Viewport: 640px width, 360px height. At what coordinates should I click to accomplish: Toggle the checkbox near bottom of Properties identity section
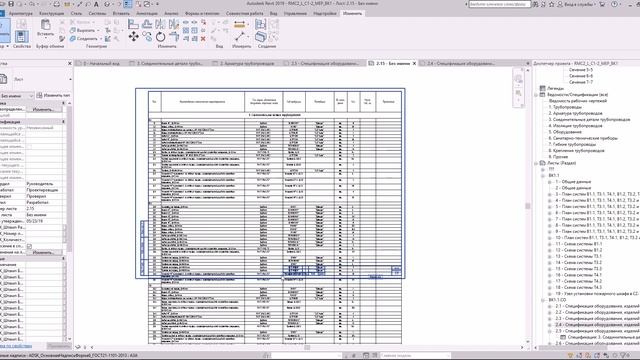tap(29, 246)
